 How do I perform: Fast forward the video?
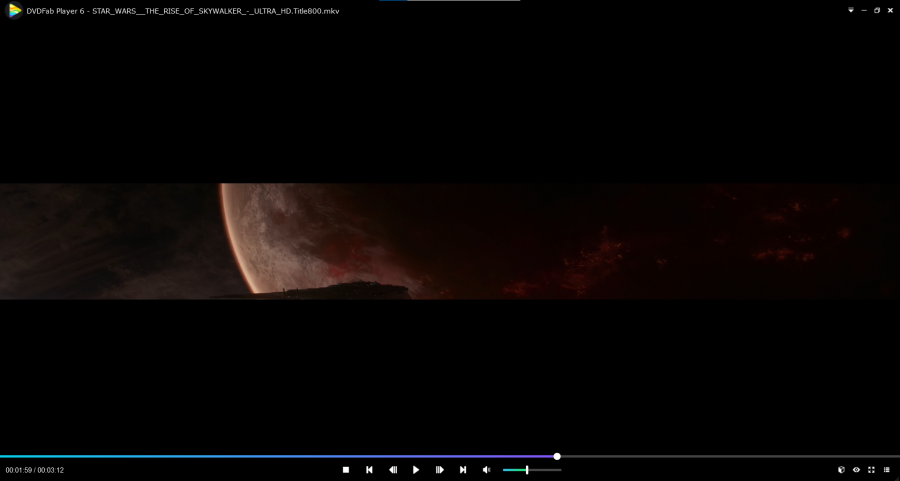coord(439,470)
